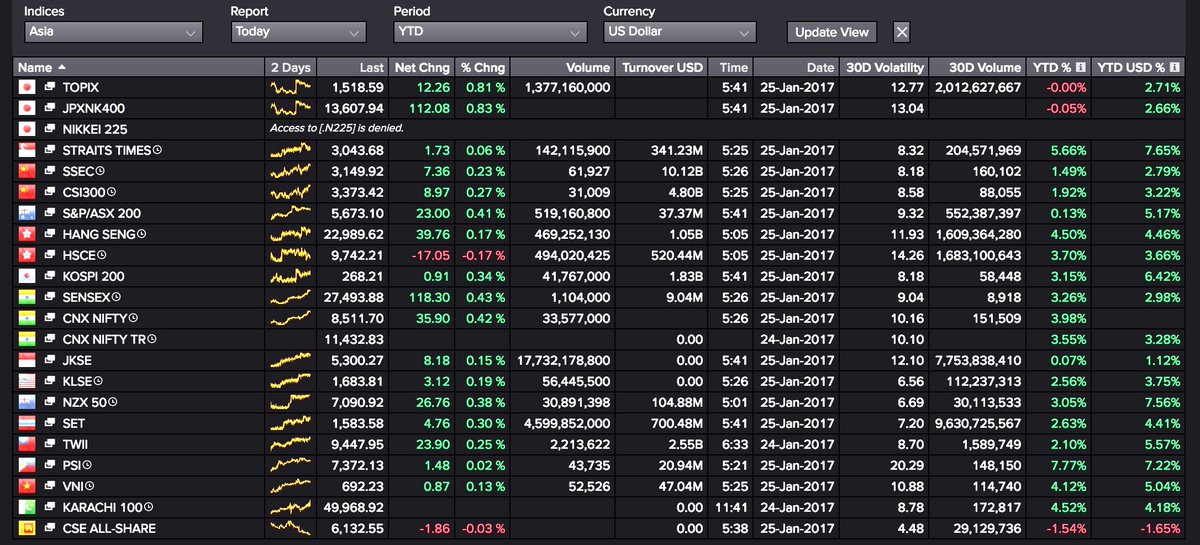Close the filter bar with the X button

(x=901, y=32)
